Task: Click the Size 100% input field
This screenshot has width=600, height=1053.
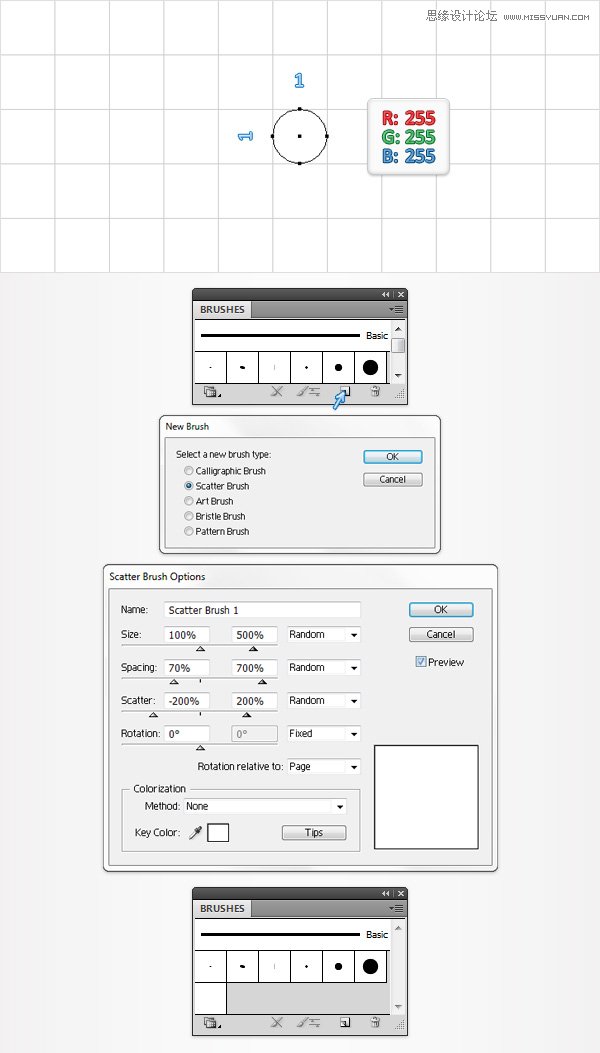Action: (187, 635)
